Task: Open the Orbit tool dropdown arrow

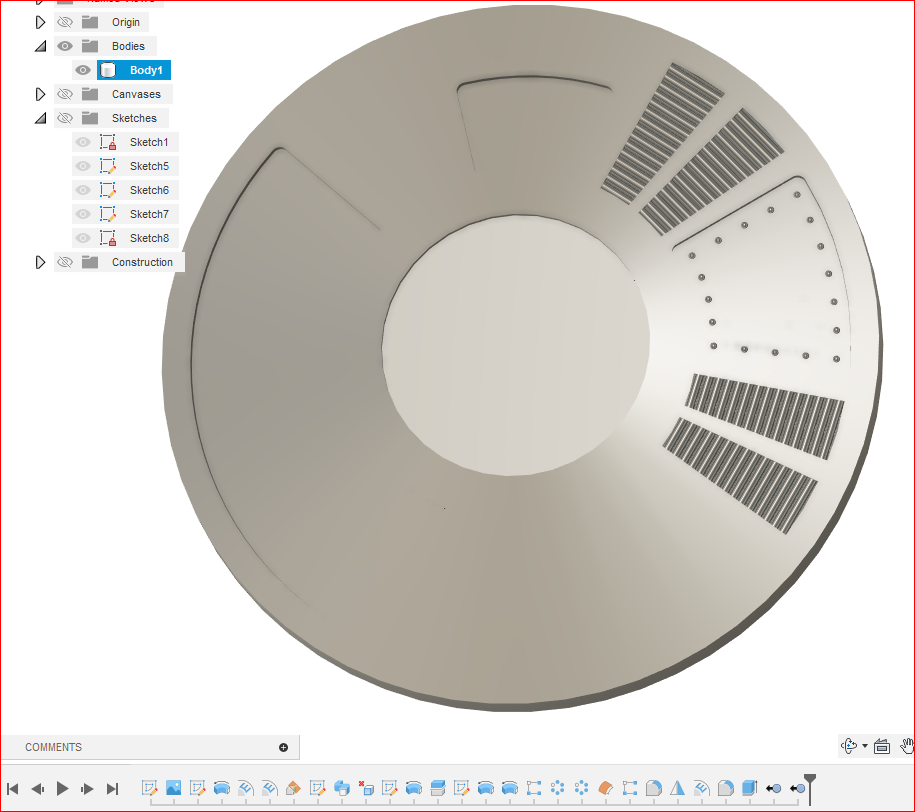Action: pos(865,746)
